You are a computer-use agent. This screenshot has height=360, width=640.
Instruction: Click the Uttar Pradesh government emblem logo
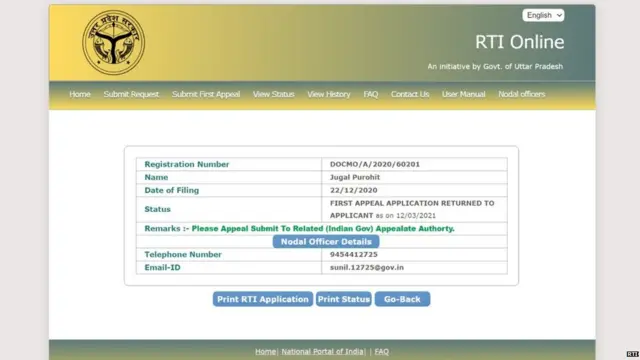click(x=113, y=42)
